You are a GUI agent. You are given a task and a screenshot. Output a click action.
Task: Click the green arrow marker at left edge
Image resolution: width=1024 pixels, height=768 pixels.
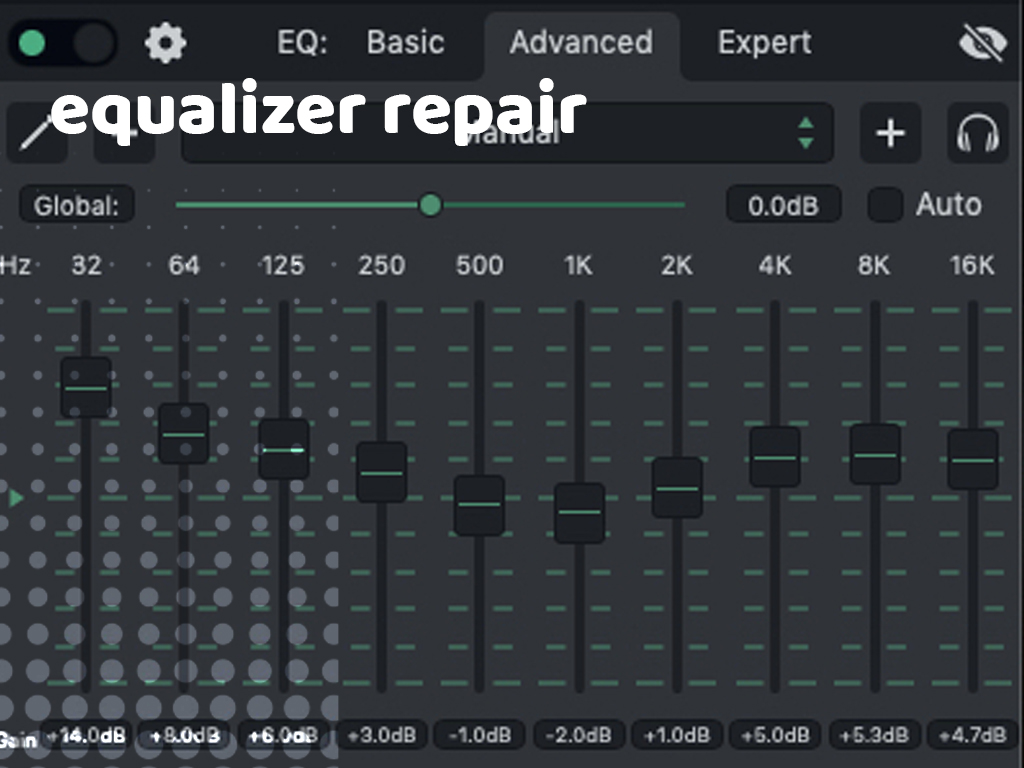click(16, 497)
